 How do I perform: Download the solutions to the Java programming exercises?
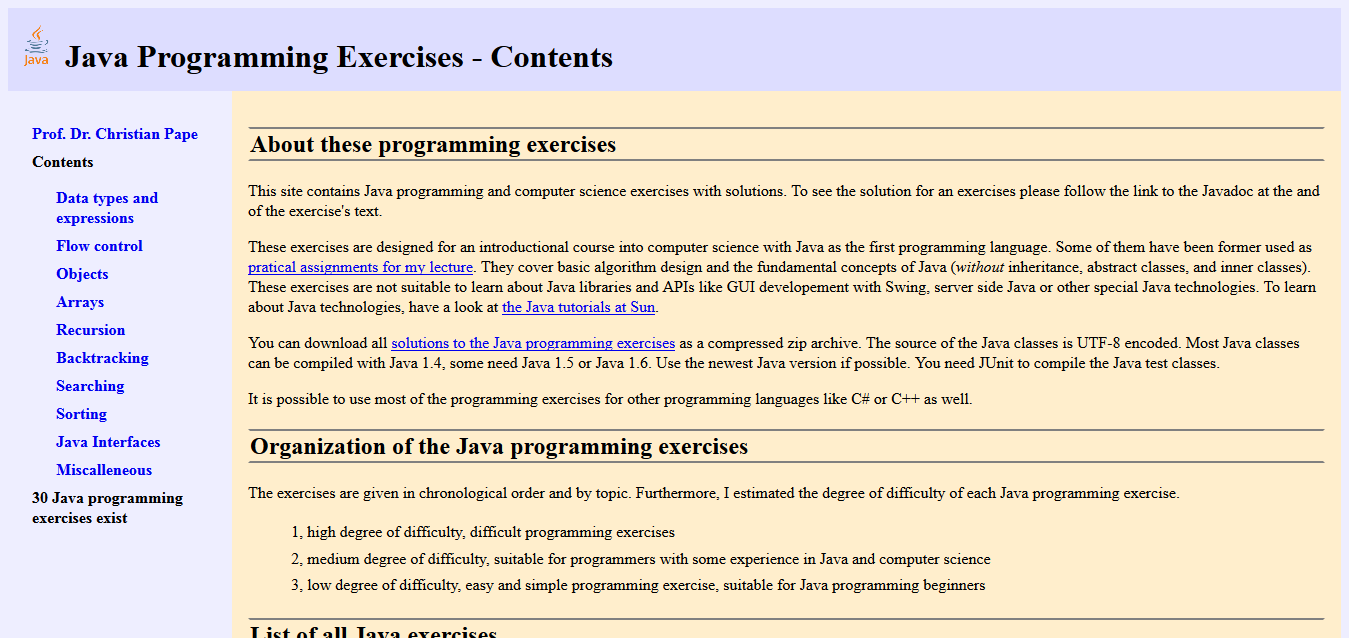(x=533, y=342)
